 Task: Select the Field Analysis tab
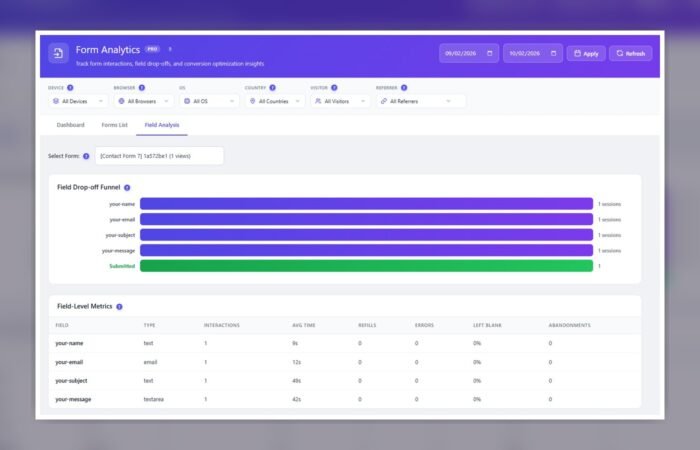pos(162,125)
